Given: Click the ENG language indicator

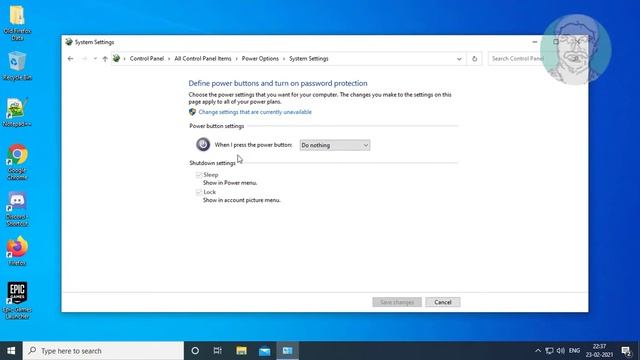Looking at the screenshot, I should coord(574,351).
